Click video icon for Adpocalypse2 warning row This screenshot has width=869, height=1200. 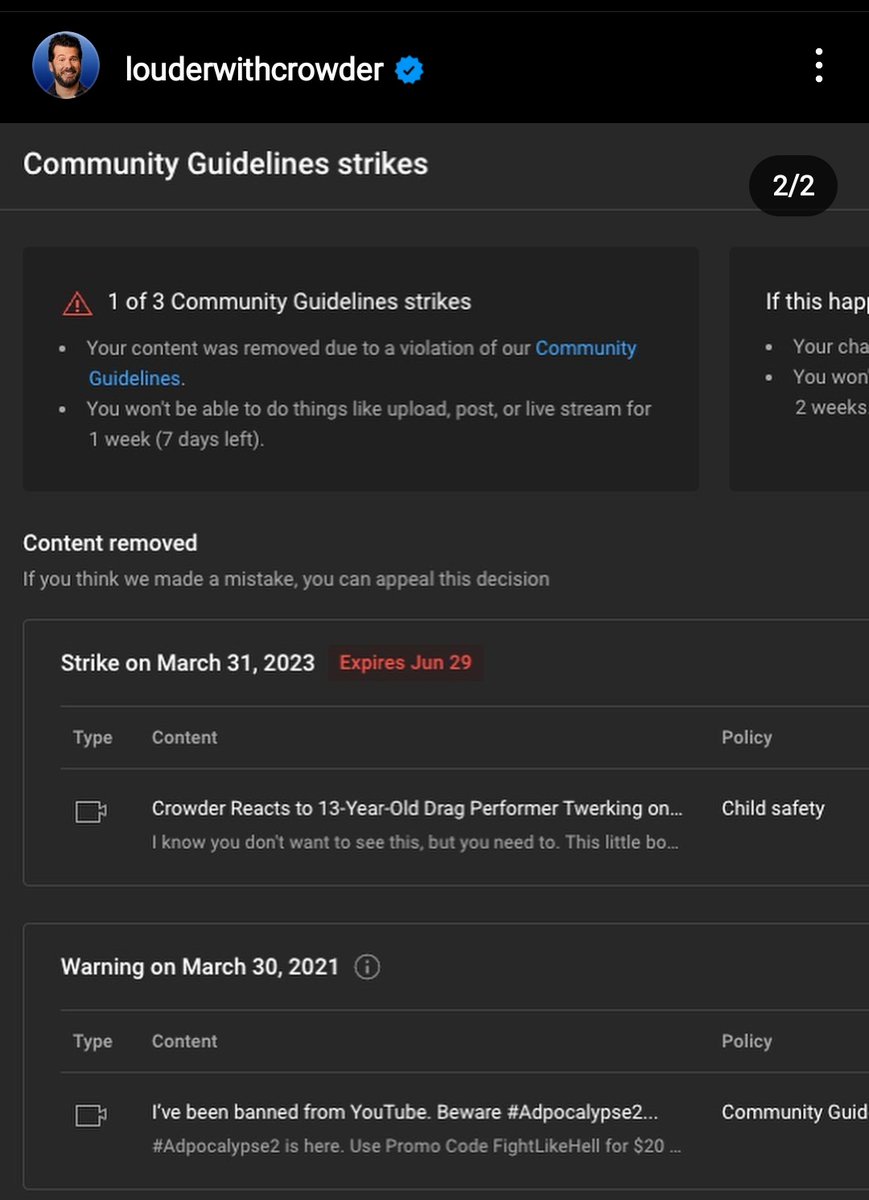pos(91,1116)
